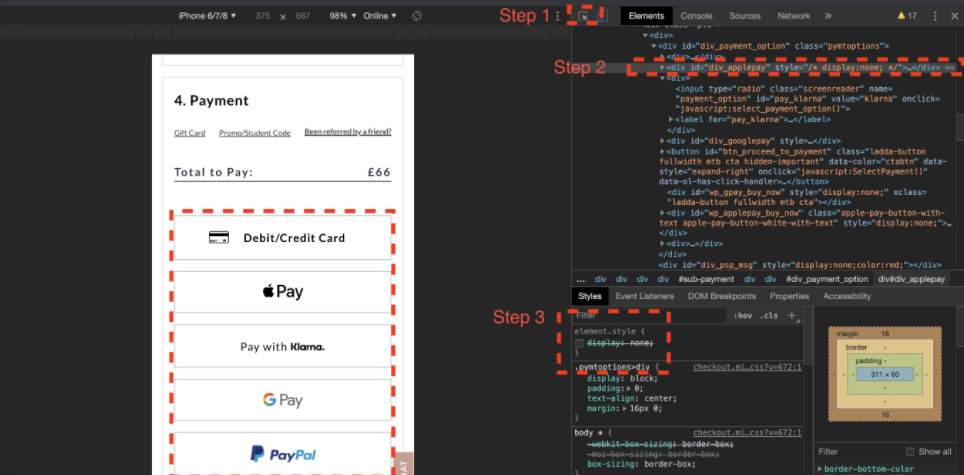Collapse the div_payment_option node
The width and height of the screenshot is (964, 475).
(x=654, y=46)
